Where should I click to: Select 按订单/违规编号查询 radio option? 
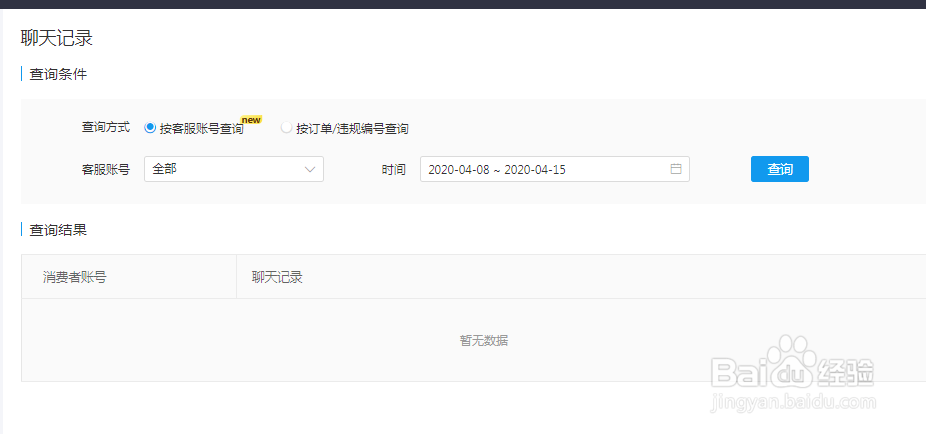[x=286, y=128]
